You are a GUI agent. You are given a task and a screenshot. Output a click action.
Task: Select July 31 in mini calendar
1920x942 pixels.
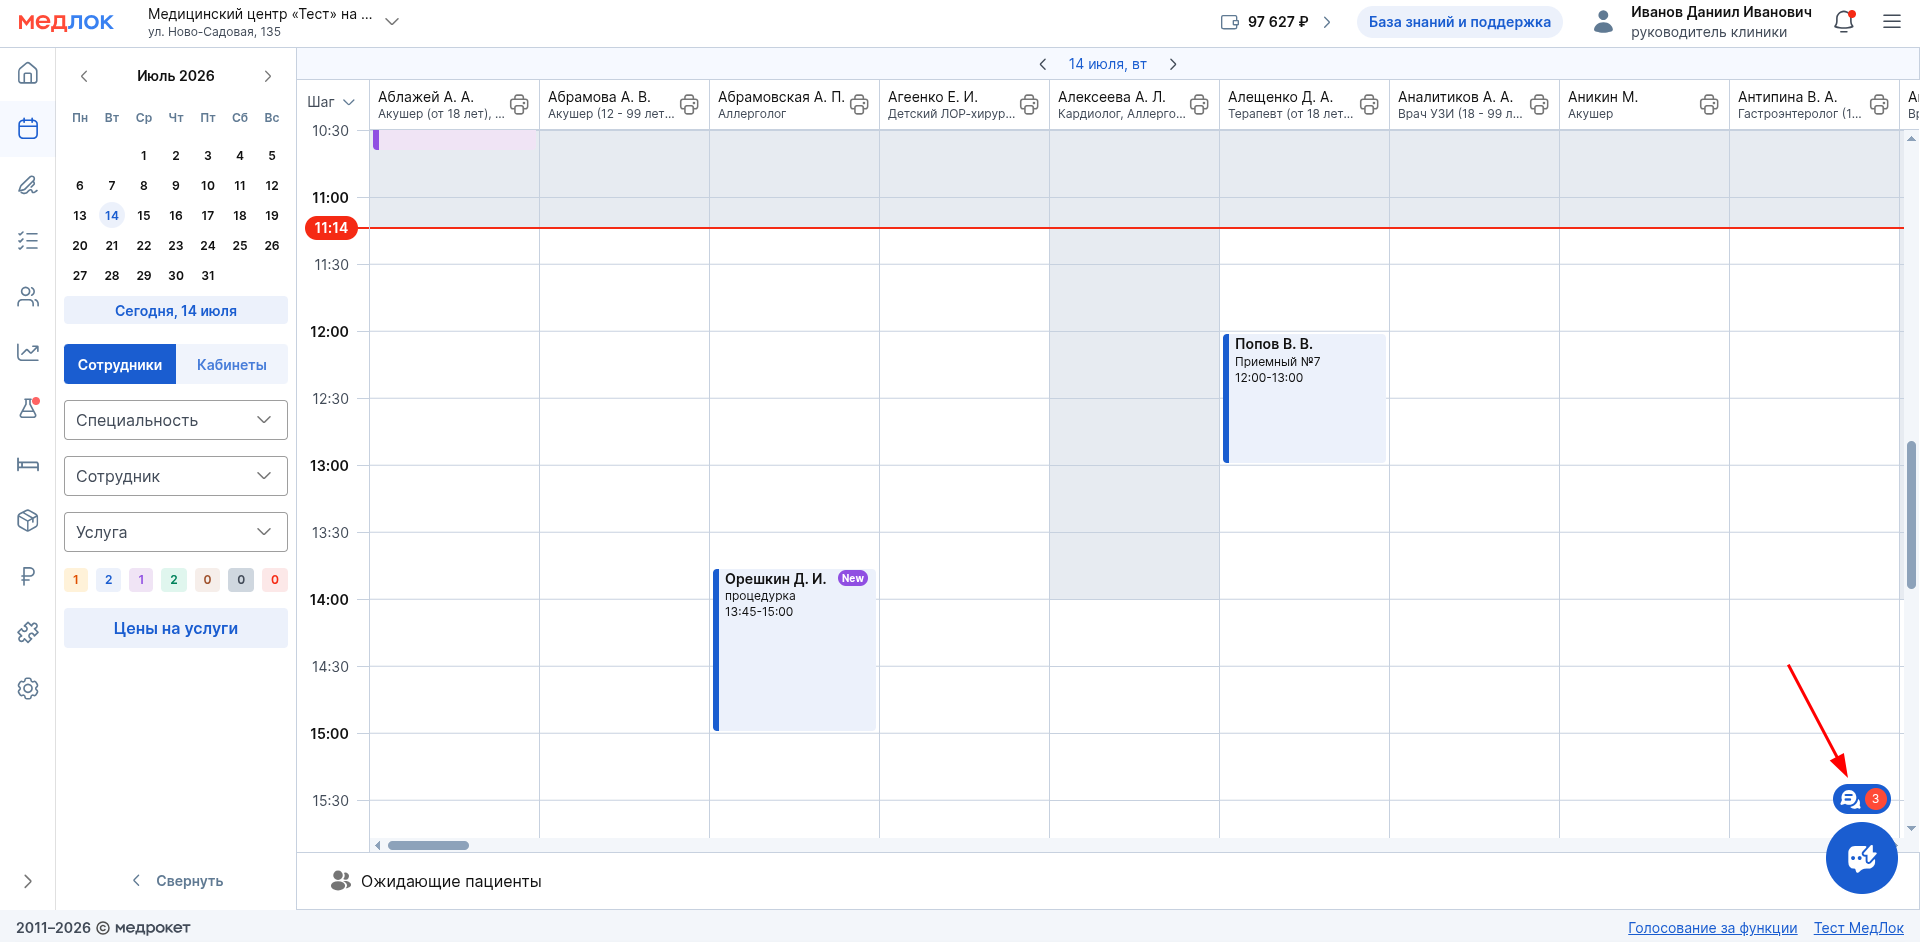point(208,275)
